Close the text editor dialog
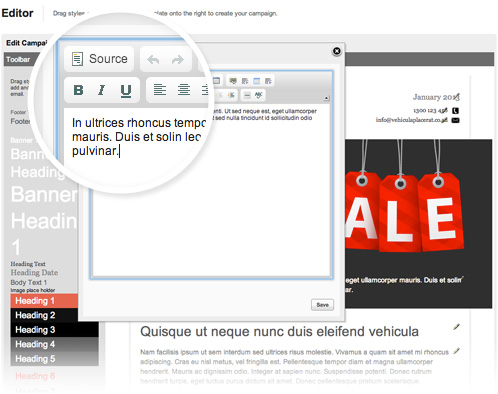 tap(337, 51)
